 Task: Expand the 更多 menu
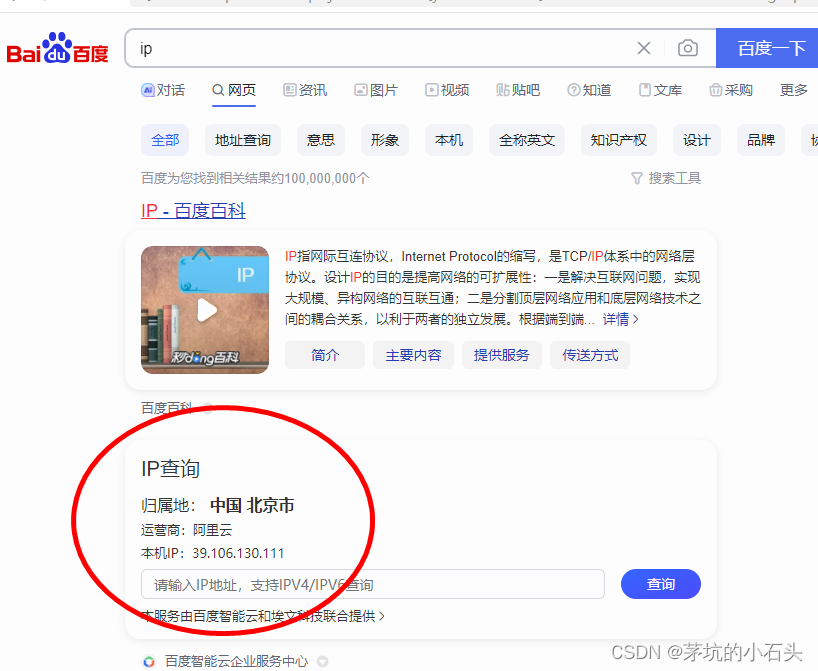coord(793,90)
